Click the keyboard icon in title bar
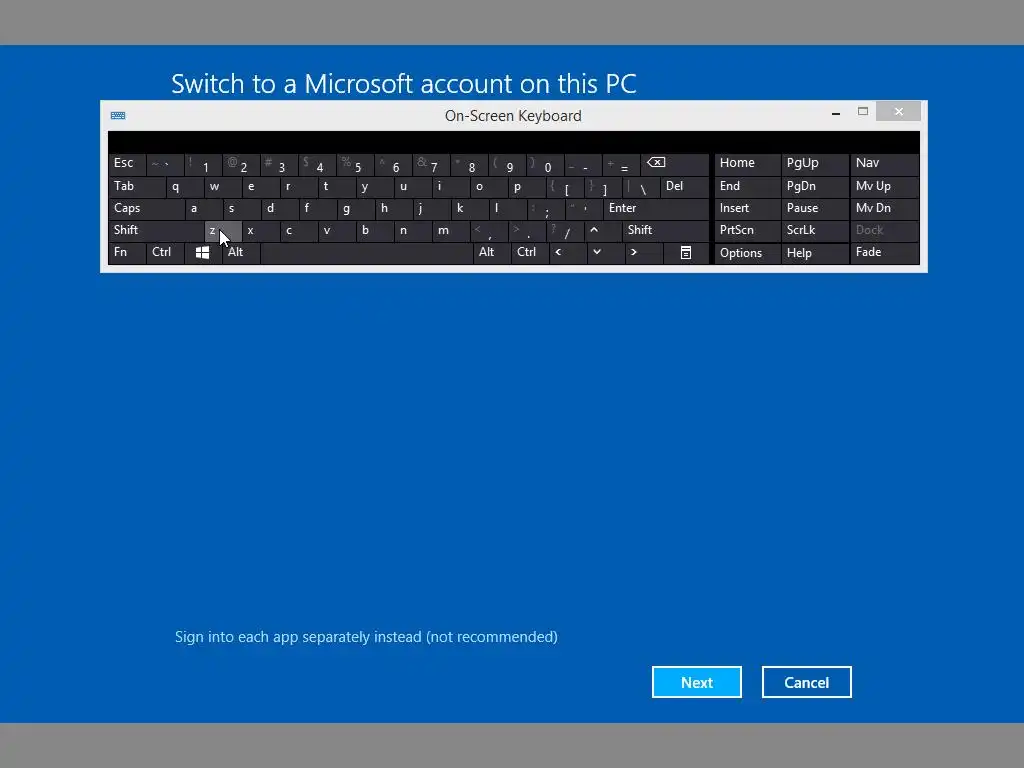This screenshot has width=1024, height=768. (x=118, y=116)
